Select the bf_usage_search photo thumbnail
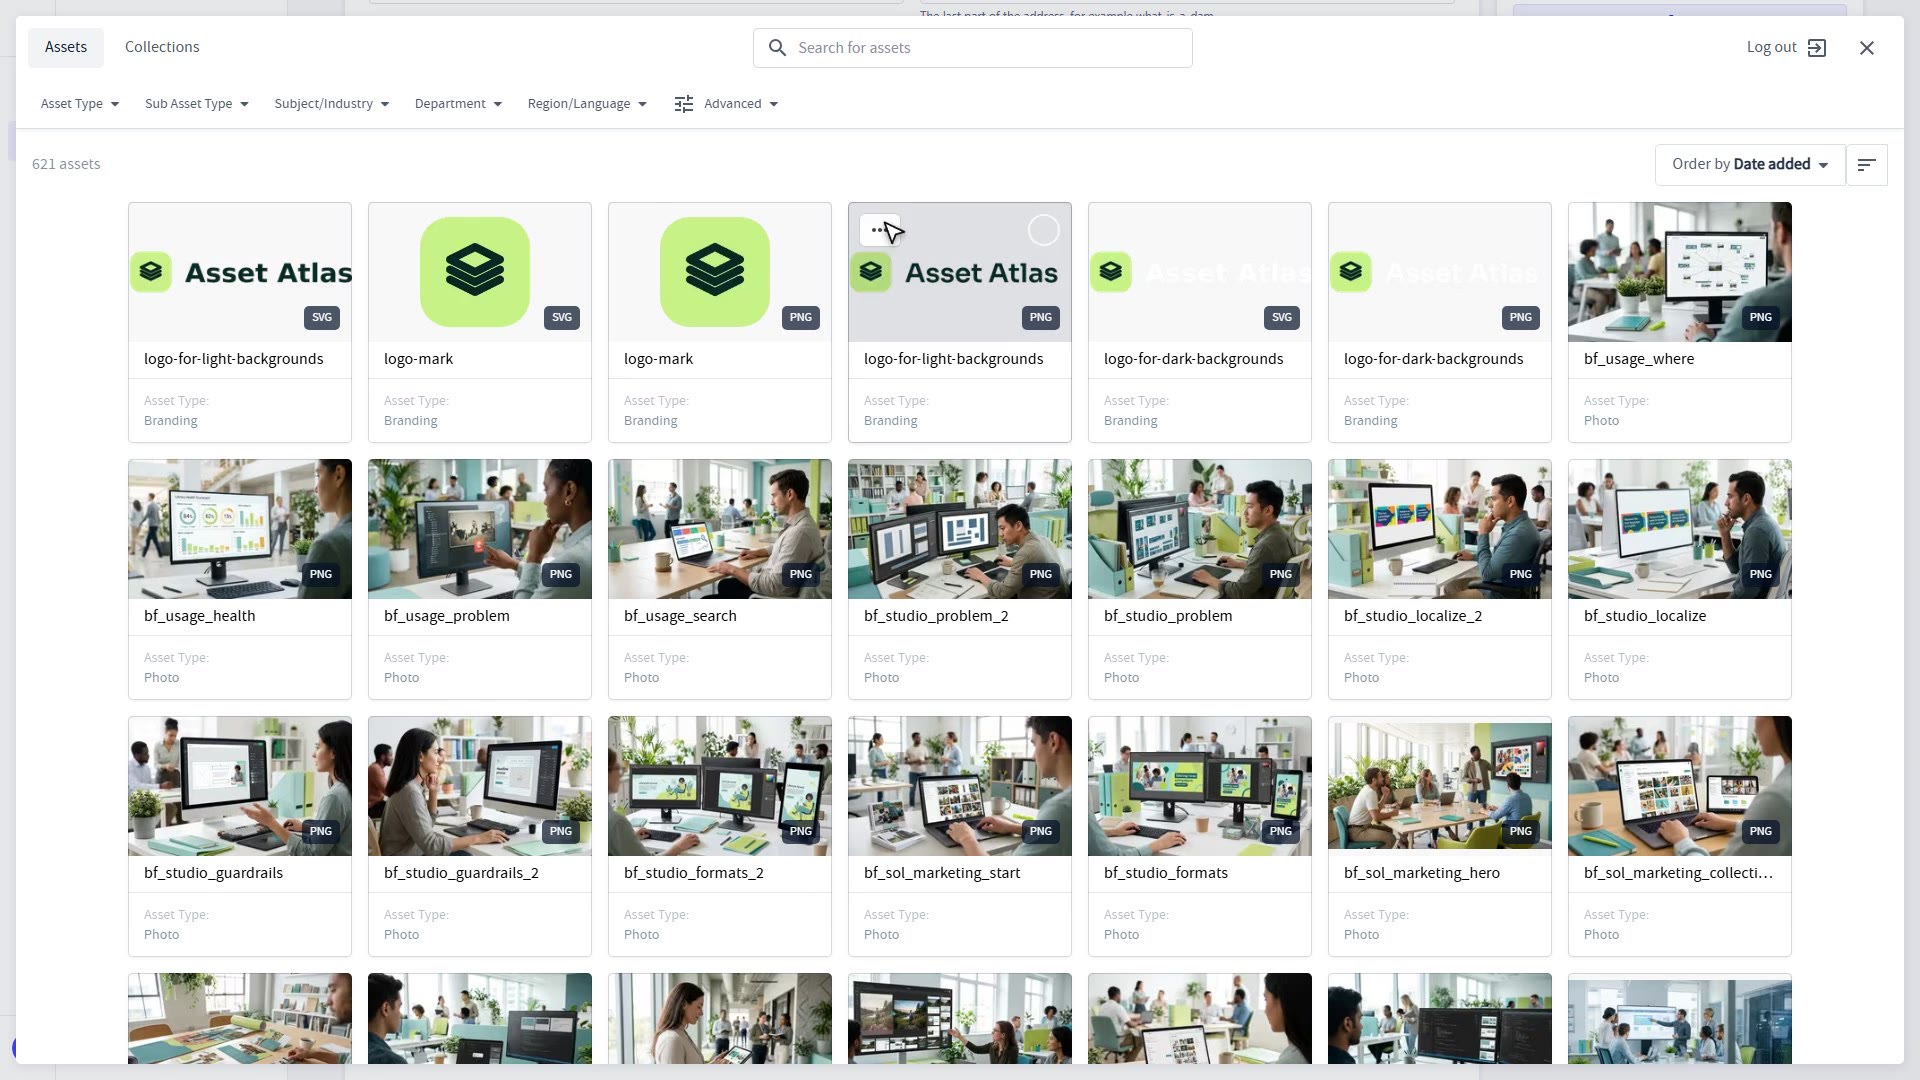The image size is (1920, 1080). [x=720, y=529]
